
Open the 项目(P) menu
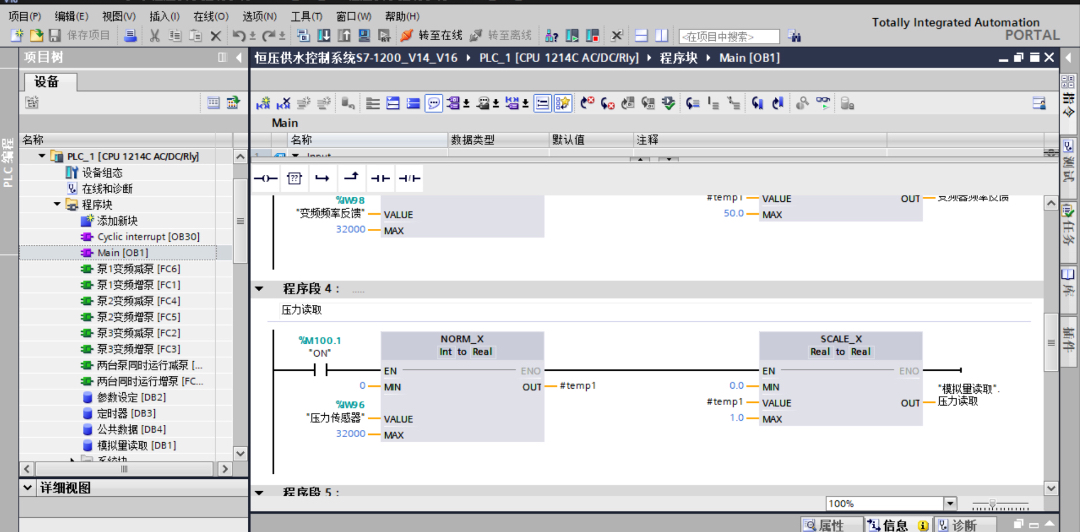click(x=24, y=16)
